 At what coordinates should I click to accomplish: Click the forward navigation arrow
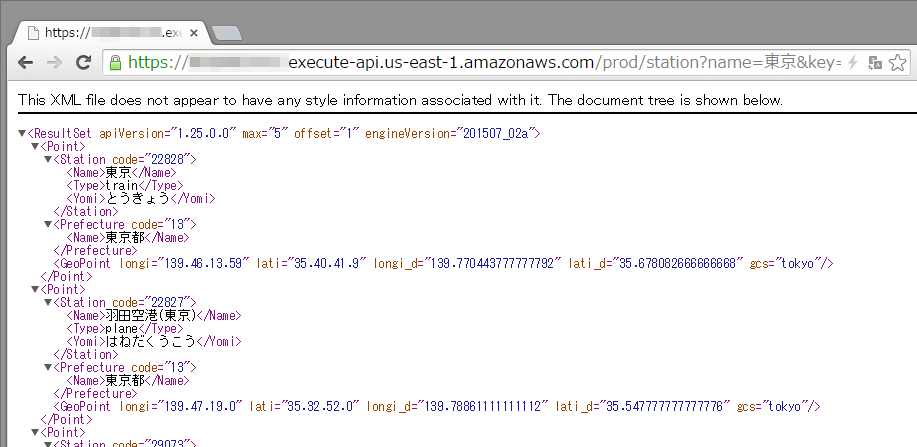click(x=54, y=63)
